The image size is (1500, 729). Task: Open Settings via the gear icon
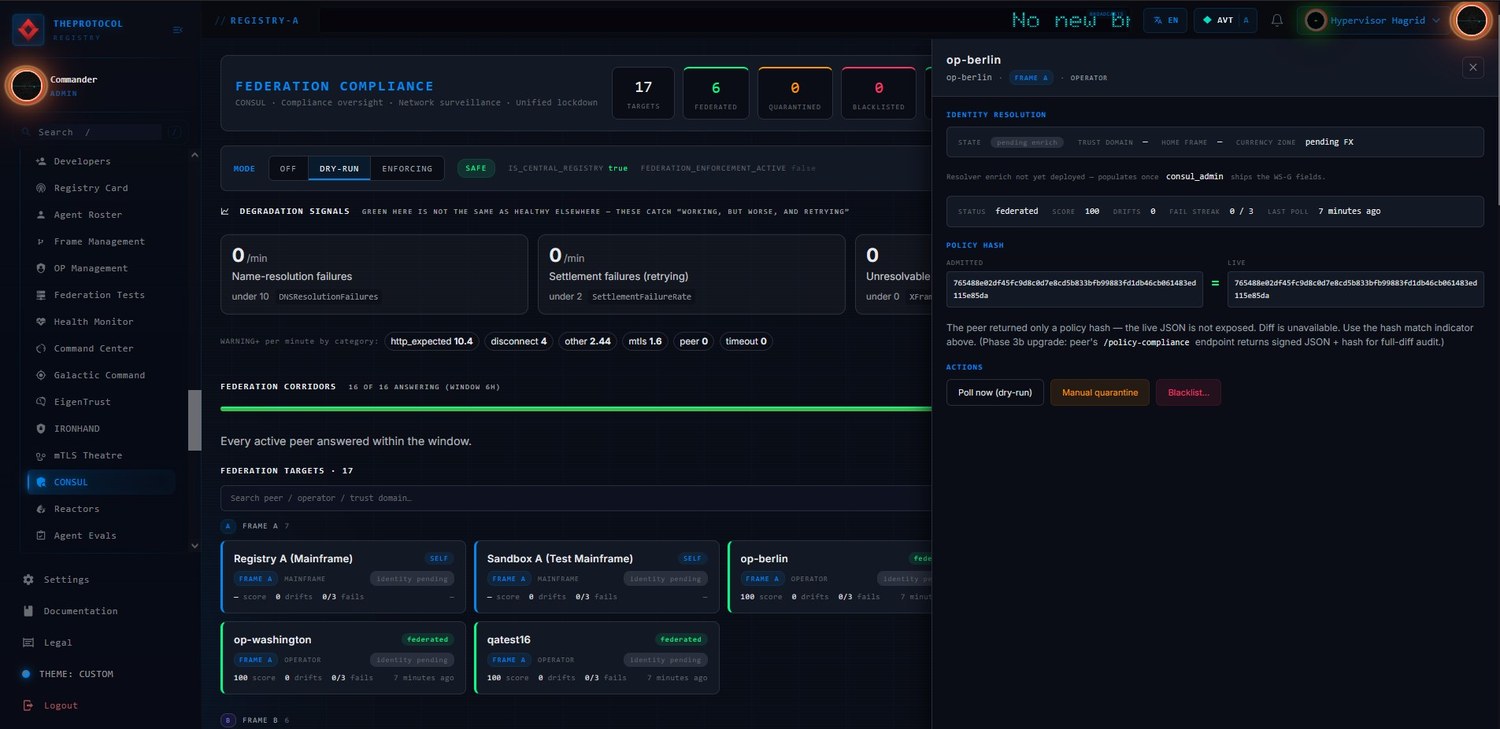click(x=28, y=580)
